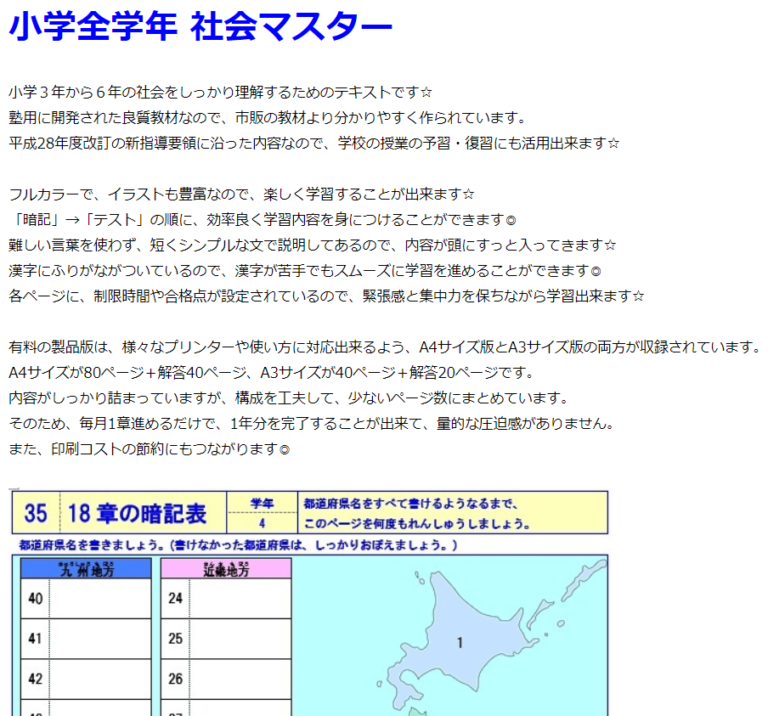768x716 pixels.
Task: Click the line starting 難しい言葉を使わず
Action: [x=312, y=245]
